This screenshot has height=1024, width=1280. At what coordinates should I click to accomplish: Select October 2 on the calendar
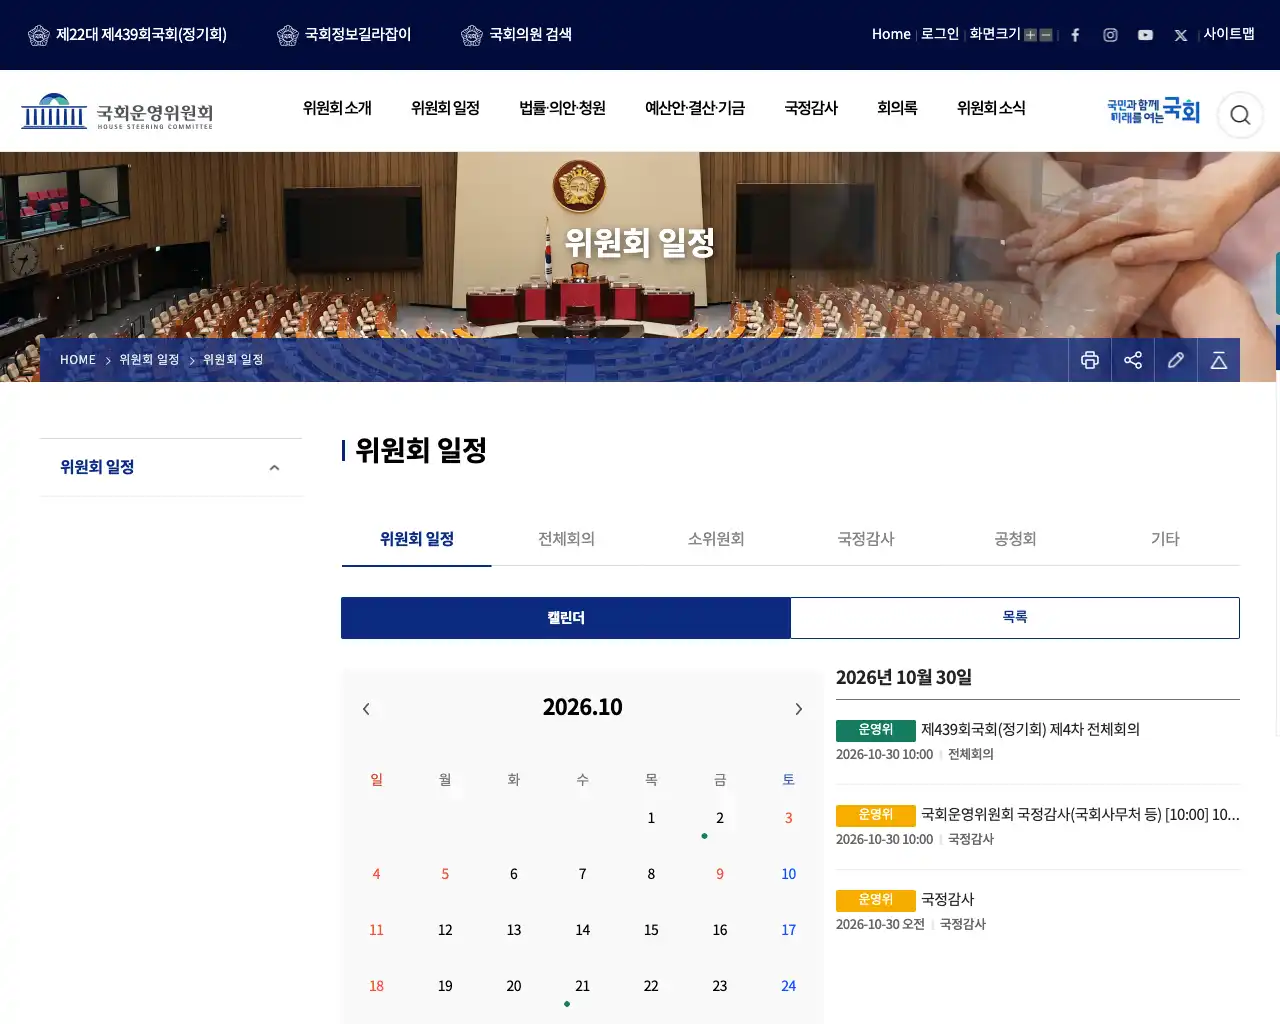pyautogui.click(x=720, y=818)
